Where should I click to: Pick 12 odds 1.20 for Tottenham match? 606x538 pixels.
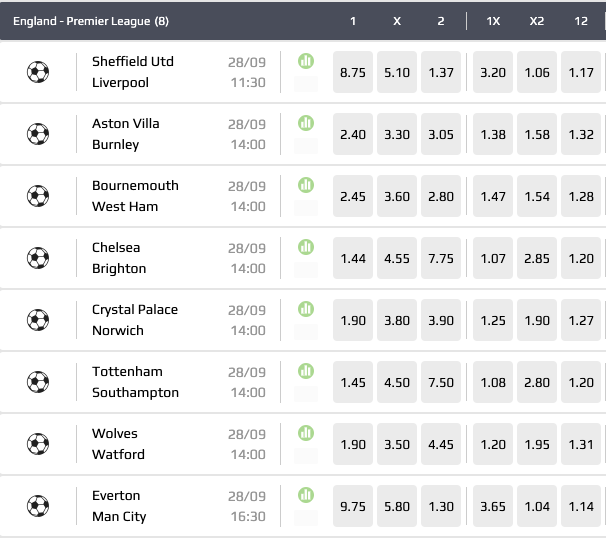click(x=581, y=383)
